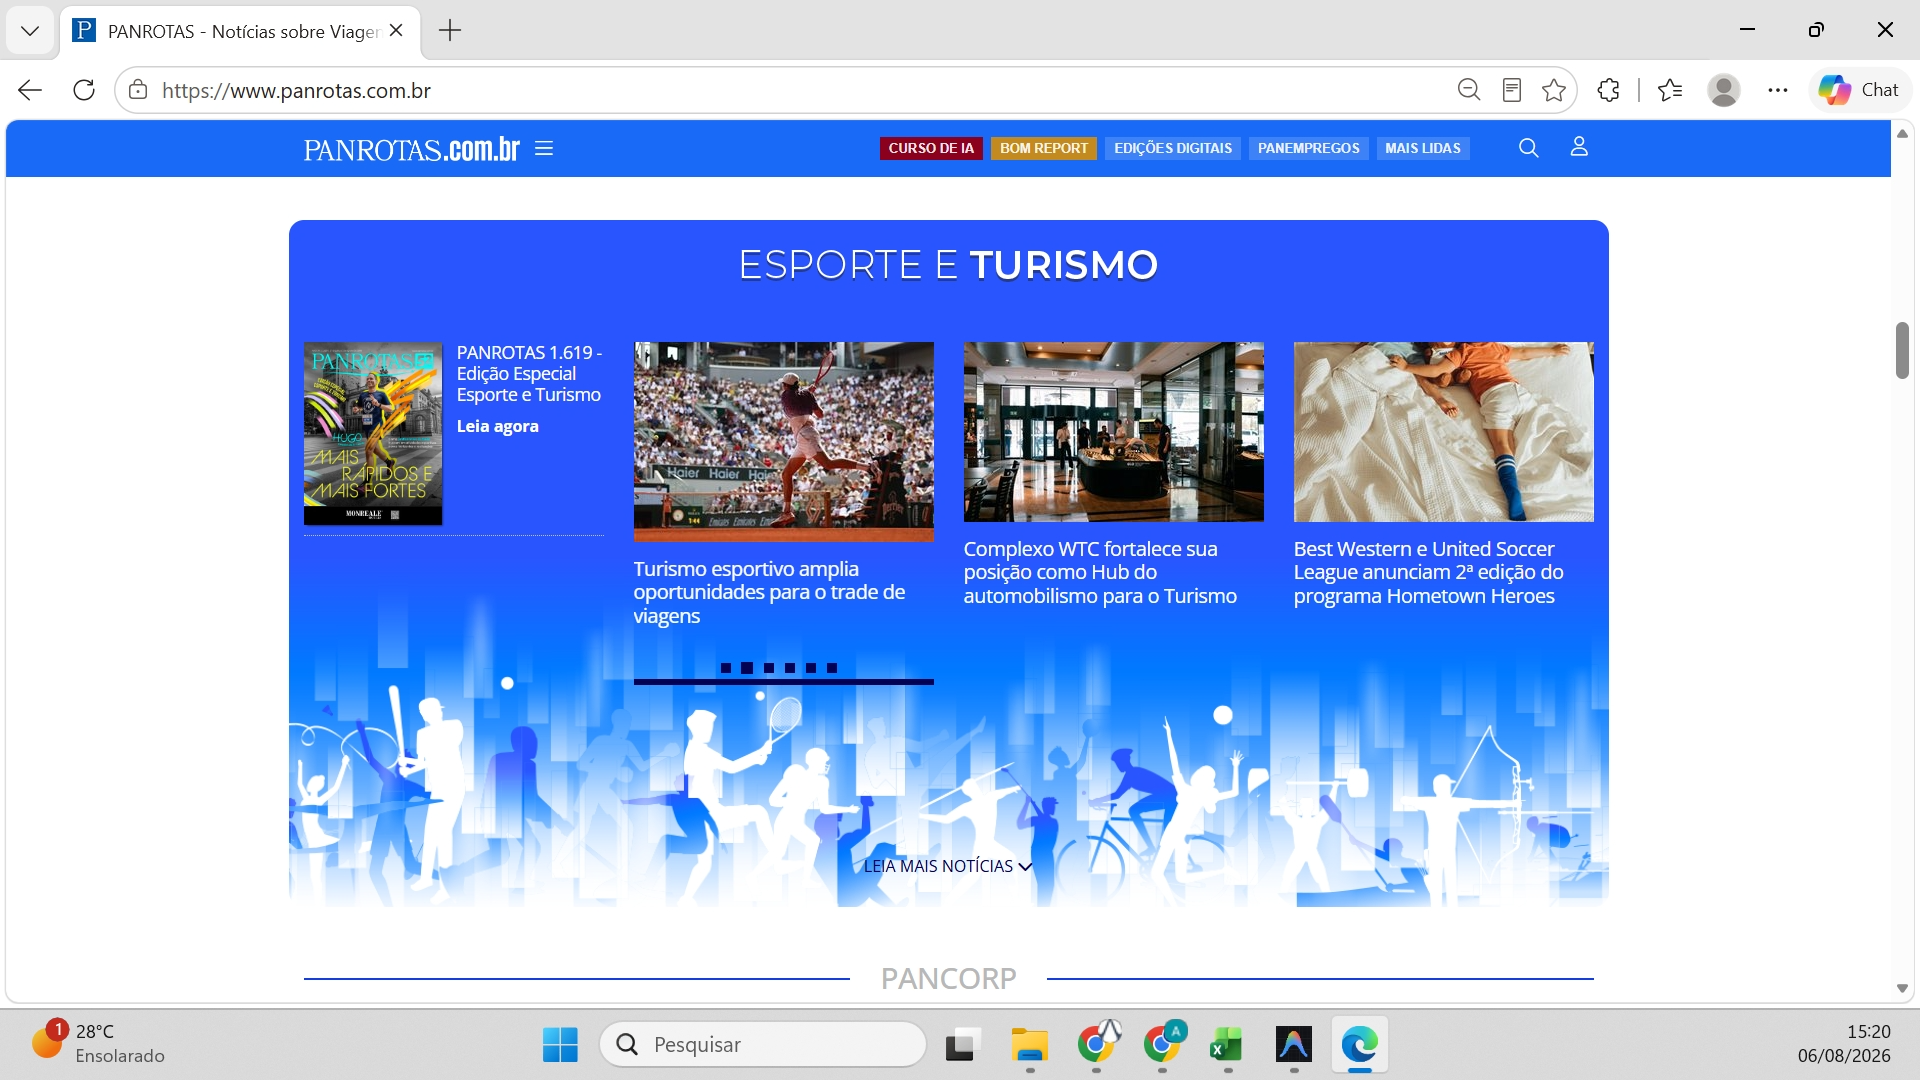The image size is (1920, 1082).
Task: Select the last carousel indicator dot
Action: coord(832,668)
